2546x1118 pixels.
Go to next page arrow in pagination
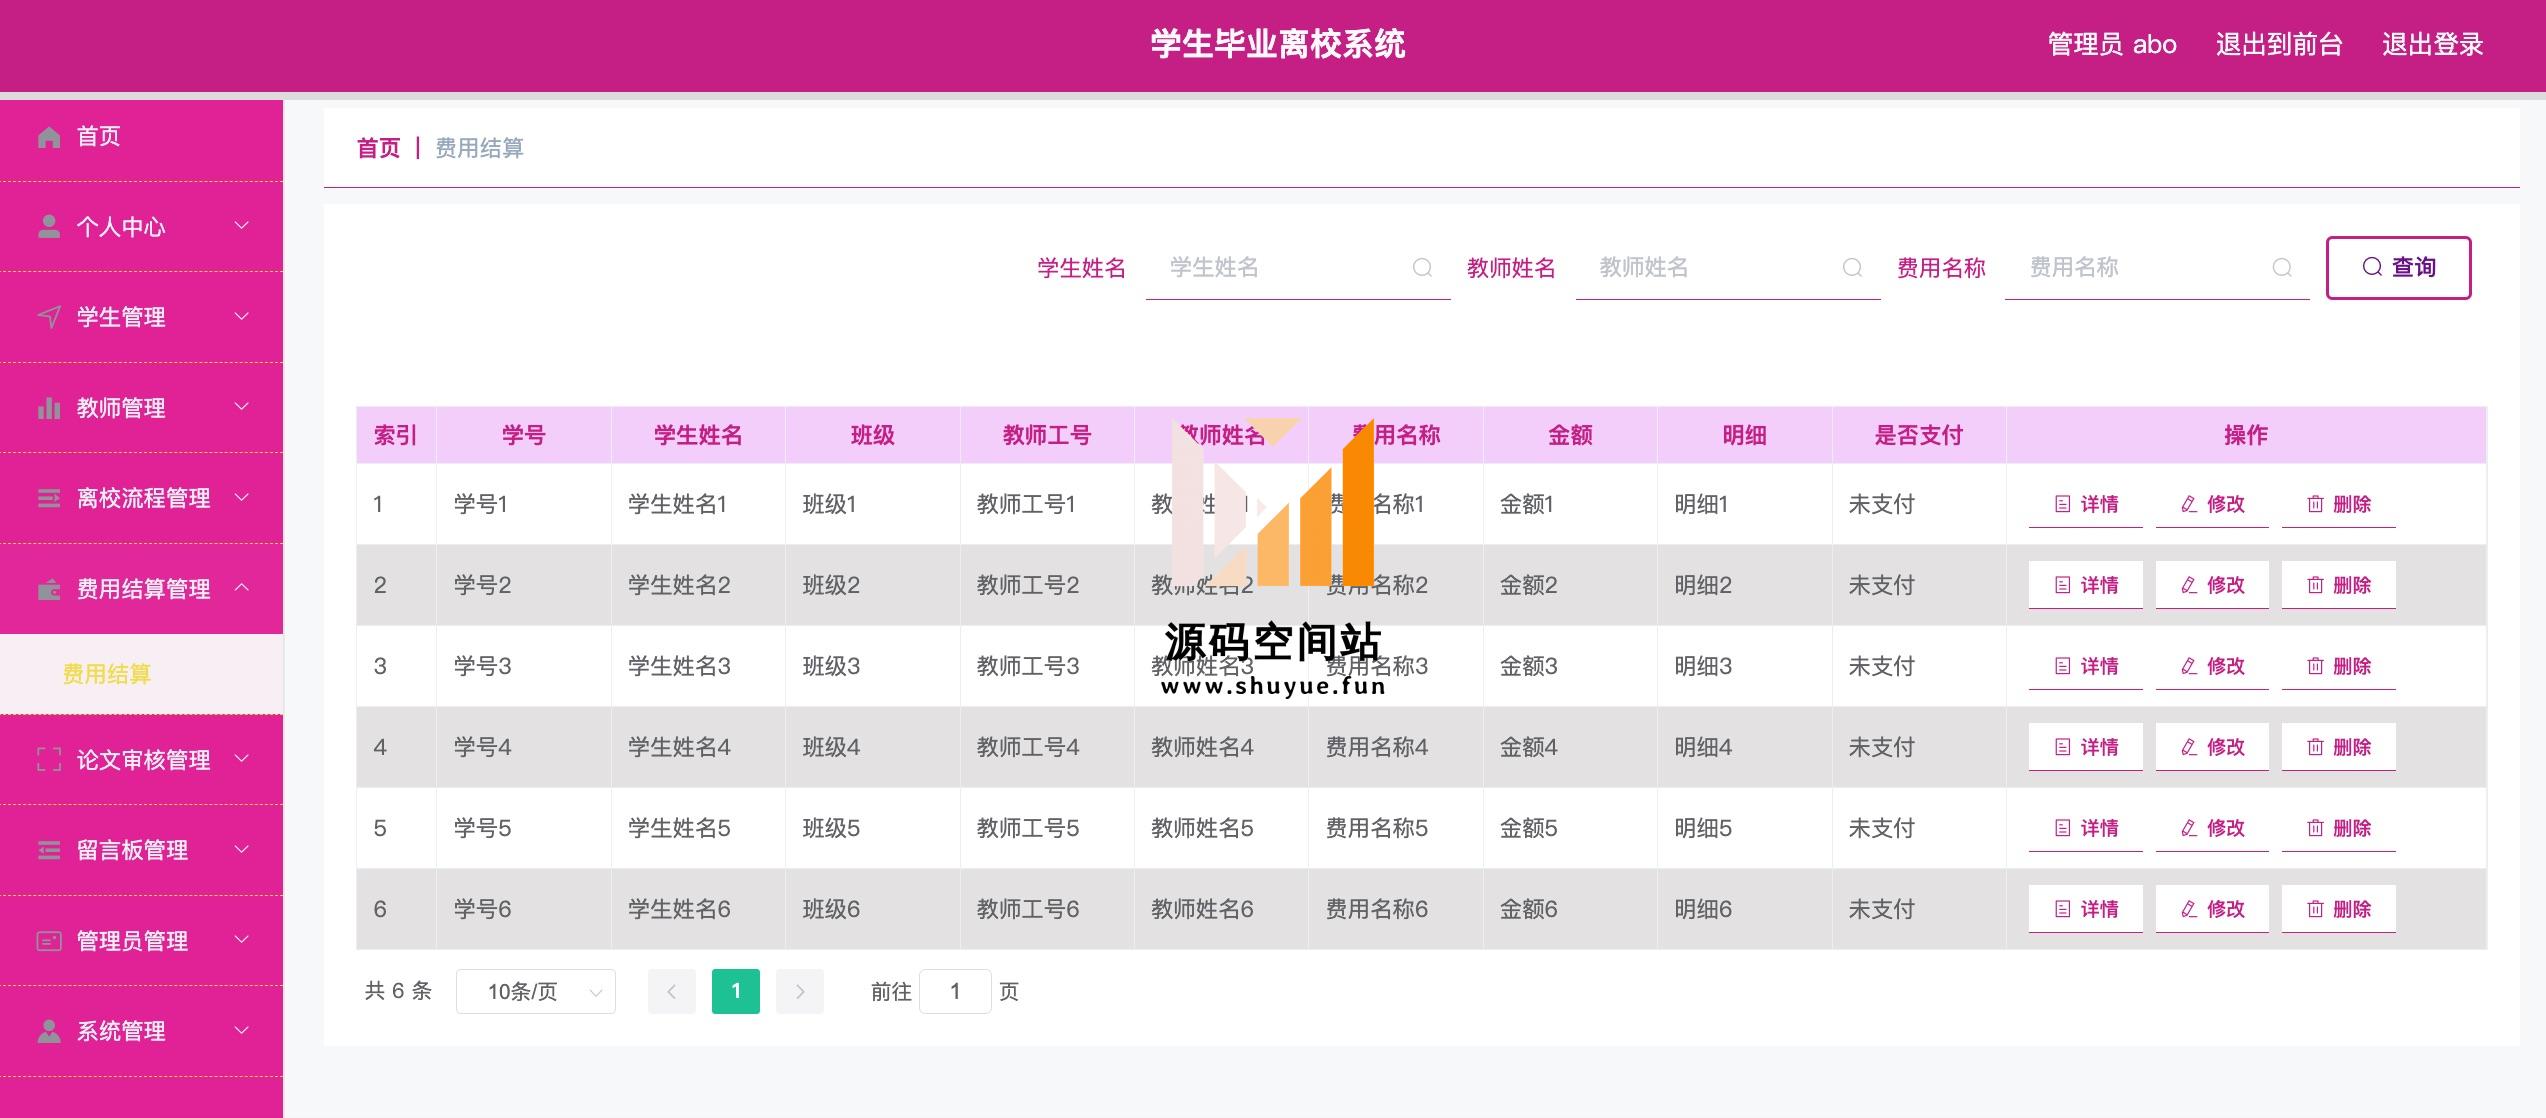click(x=799, y=992)
